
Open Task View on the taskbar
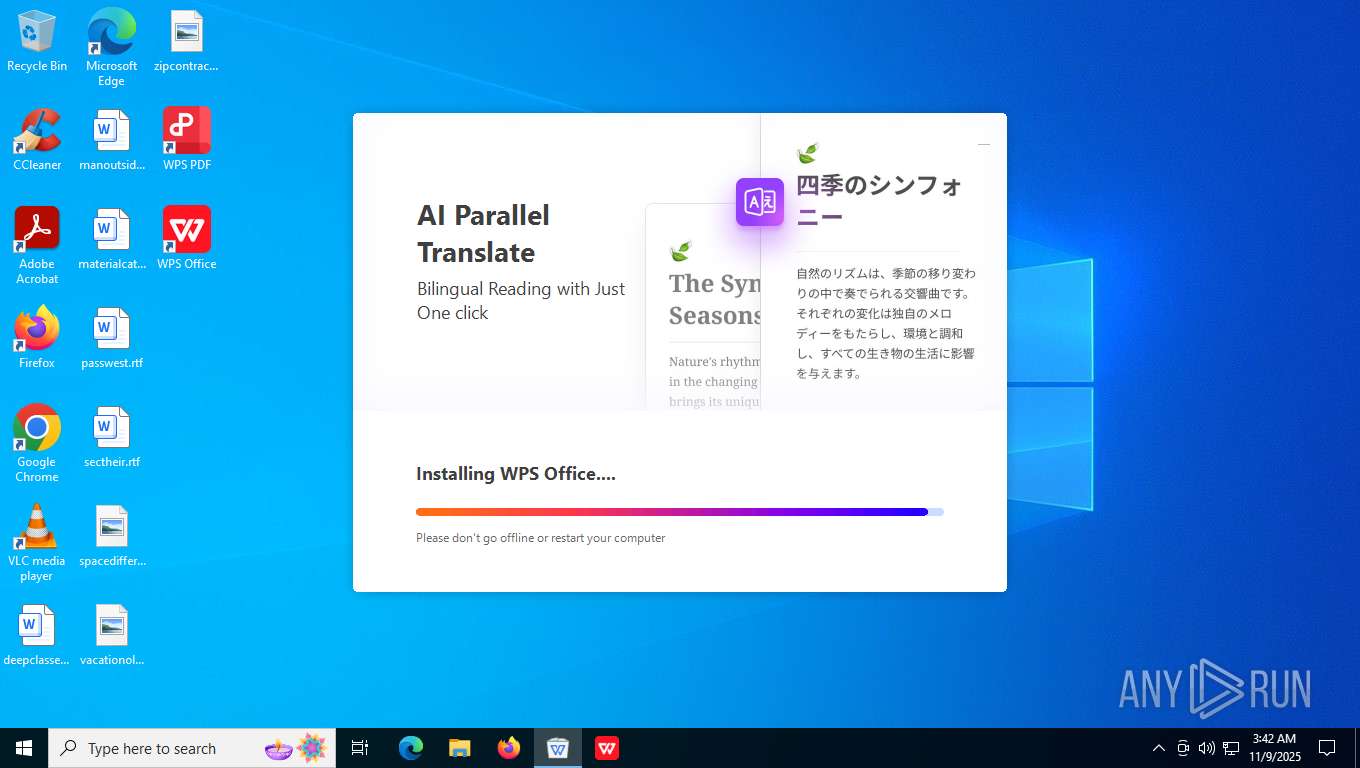click(360, 748)
